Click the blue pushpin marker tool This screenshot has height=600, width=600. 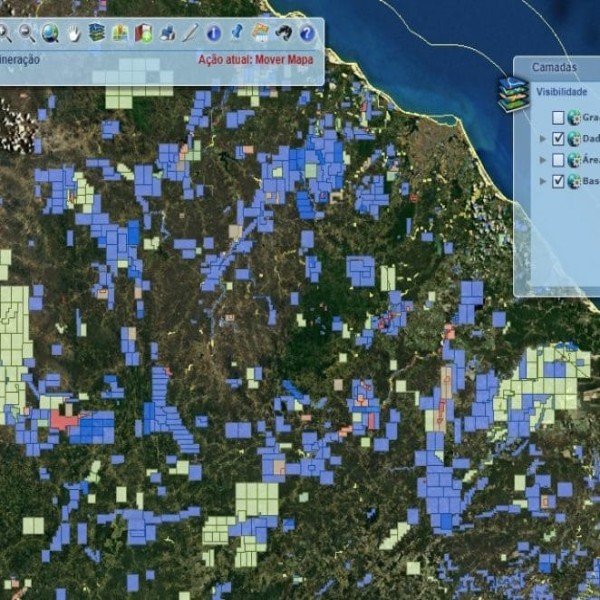(x=236, y=33)
